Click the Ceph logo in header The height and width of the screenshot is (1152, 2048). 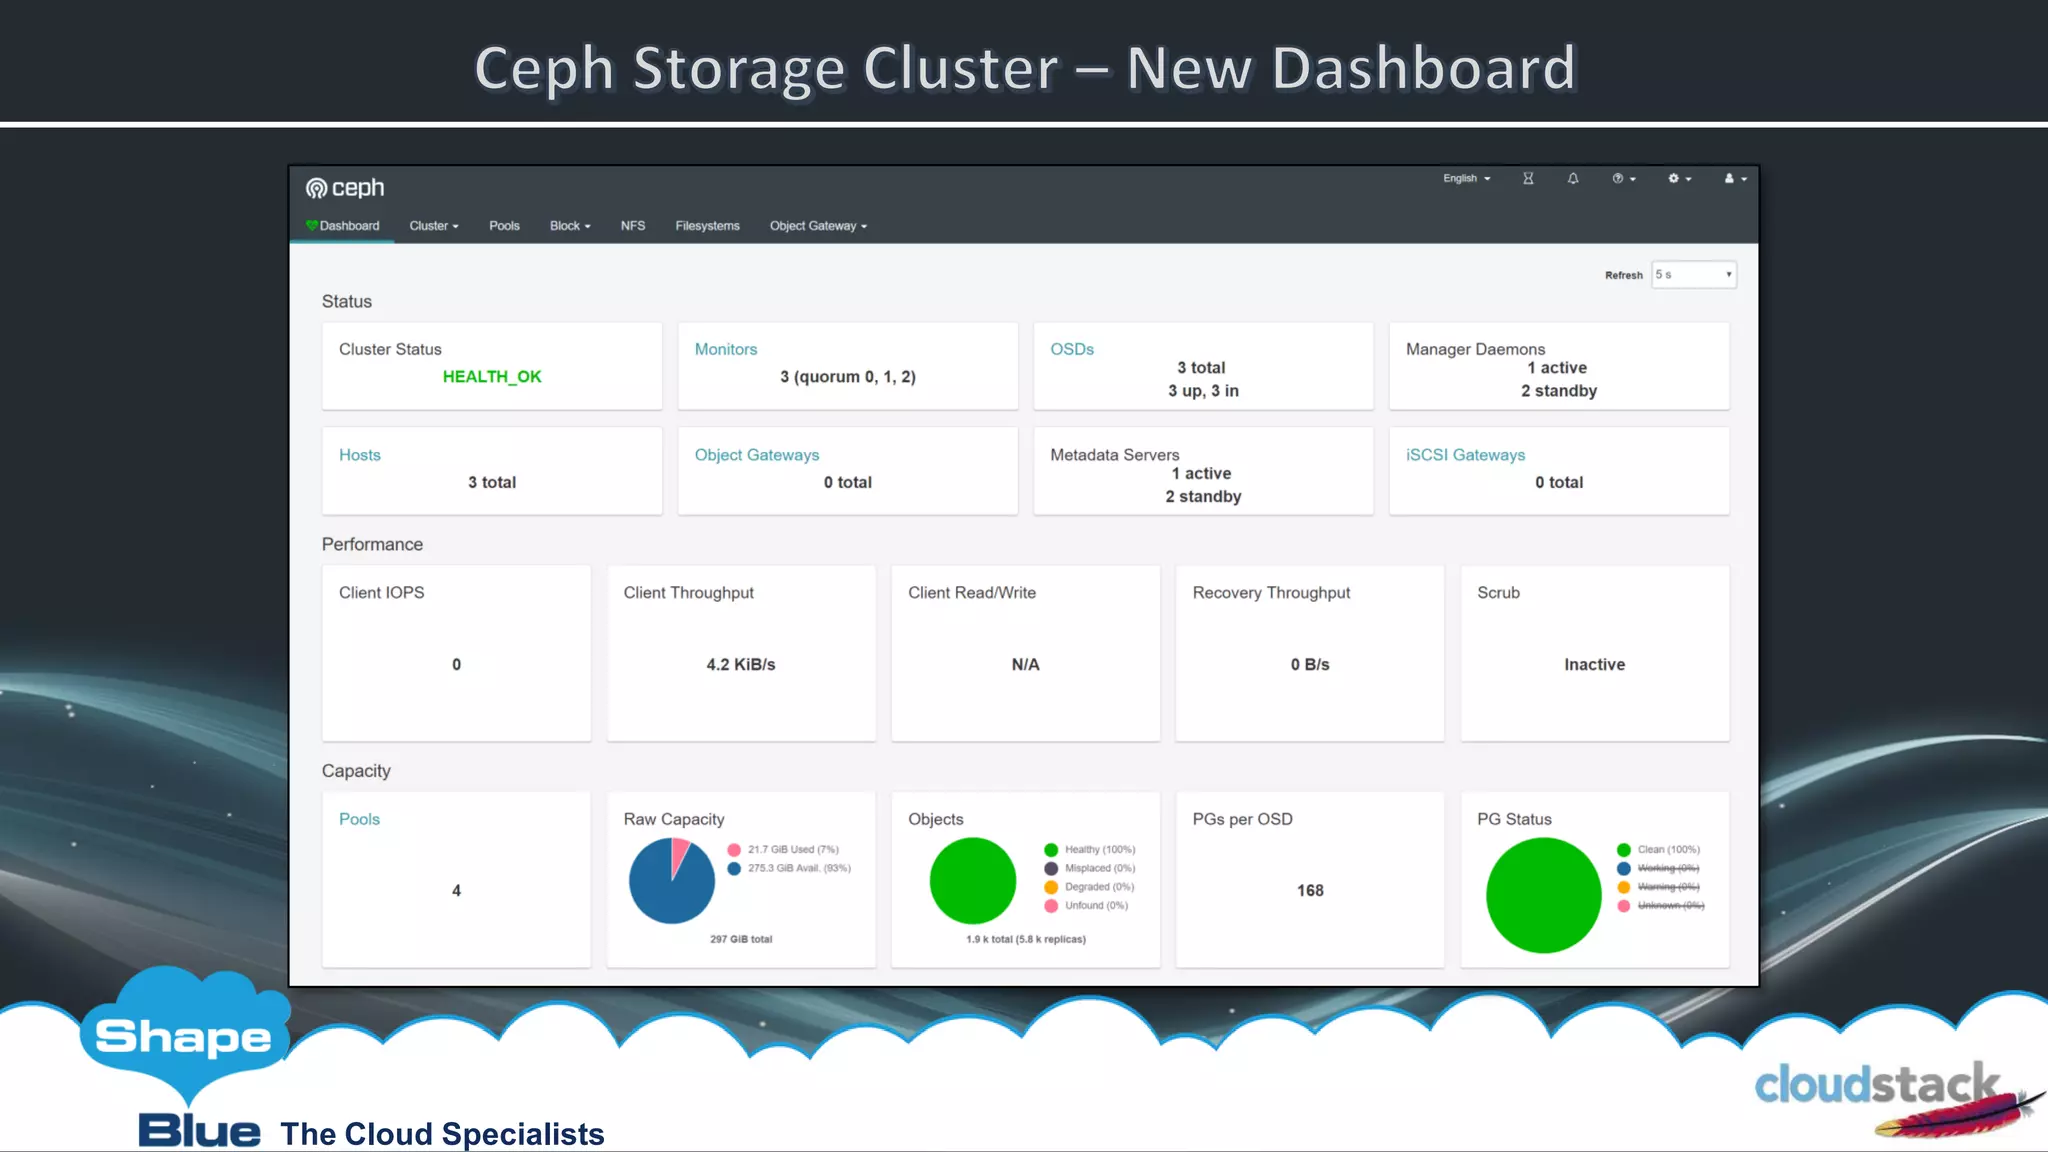pyautogui.click(x=344, y=188)
